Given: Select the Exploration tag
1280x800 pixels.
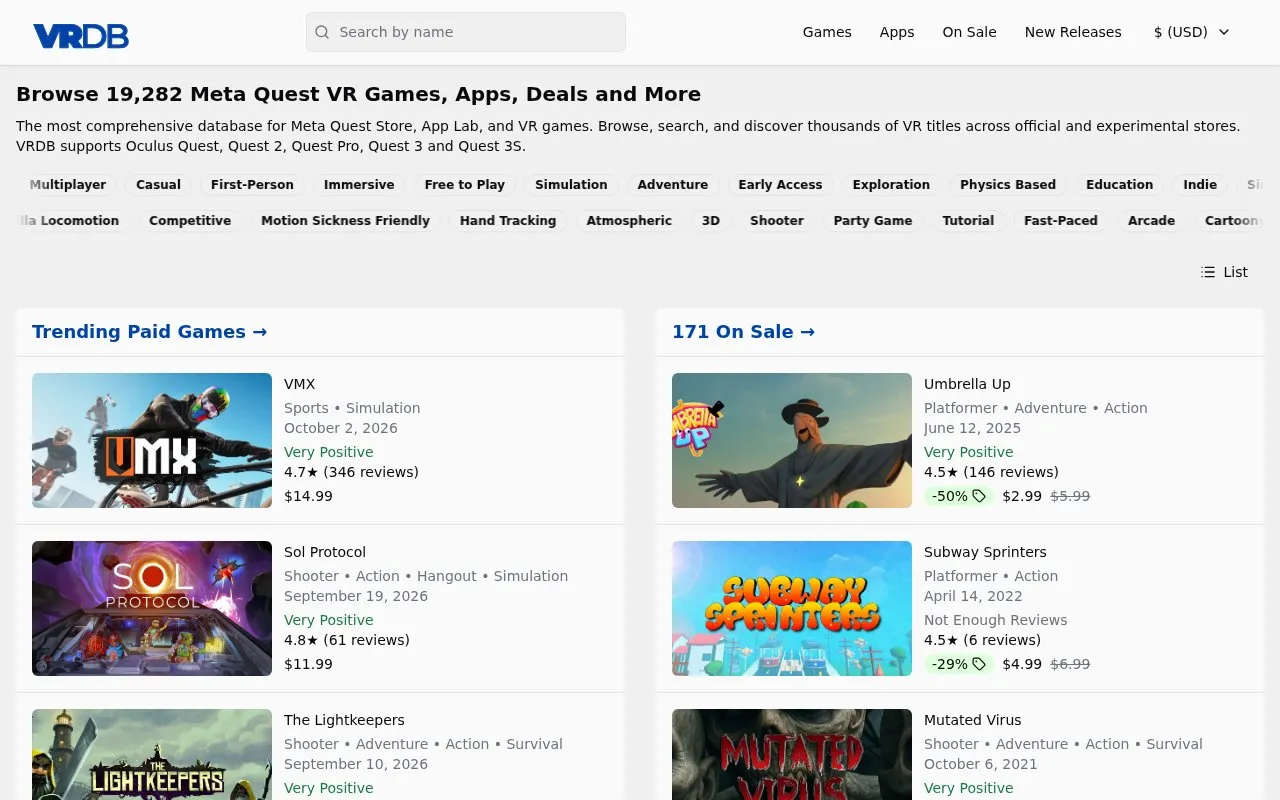Looking at the screenshot, I should [x=891, y=185].
